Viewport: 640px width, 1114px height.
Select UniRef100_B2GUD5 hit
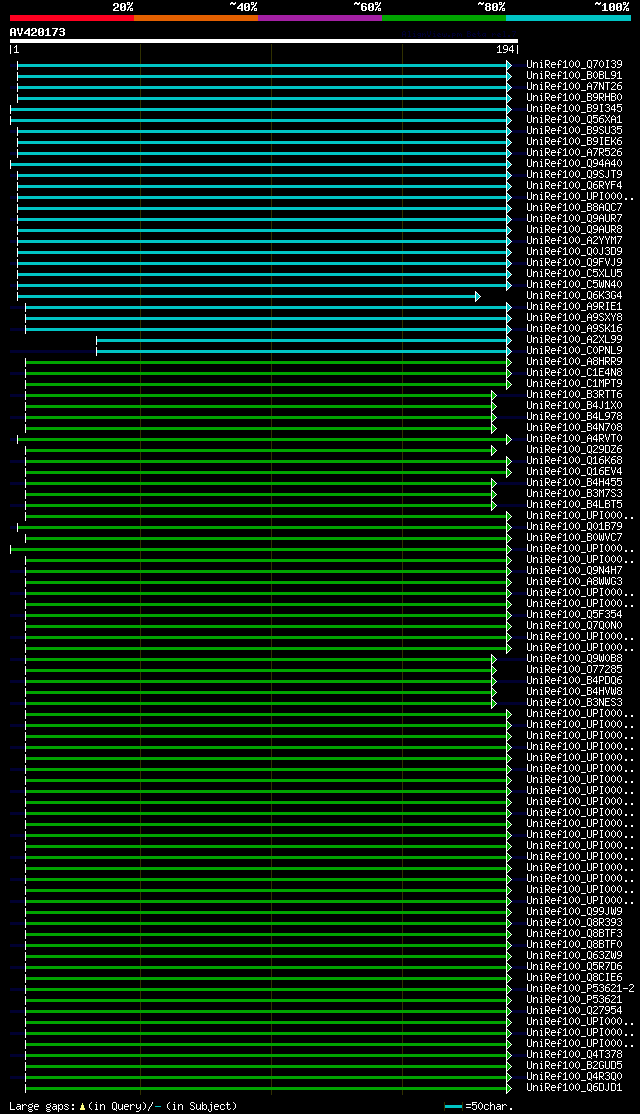[x=574, y=1066]
